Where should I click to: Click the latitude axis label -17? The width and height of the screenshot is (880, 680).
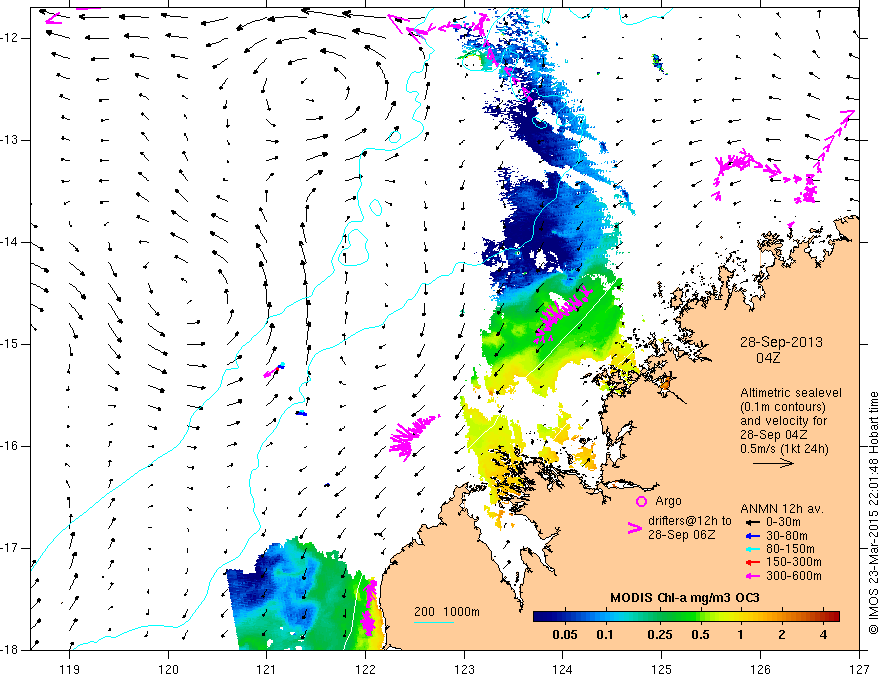[x=11, y=548]
